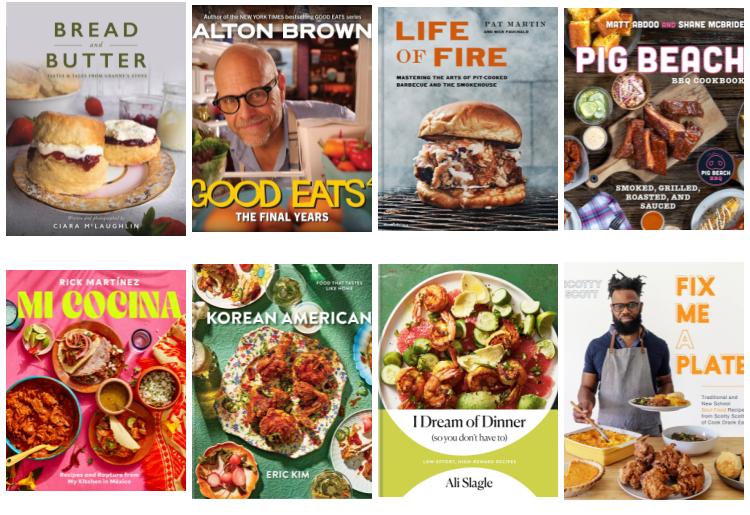Select the Fix Me a Plate cover
This screenshot has height=515, width=750.
pos(654,381)
